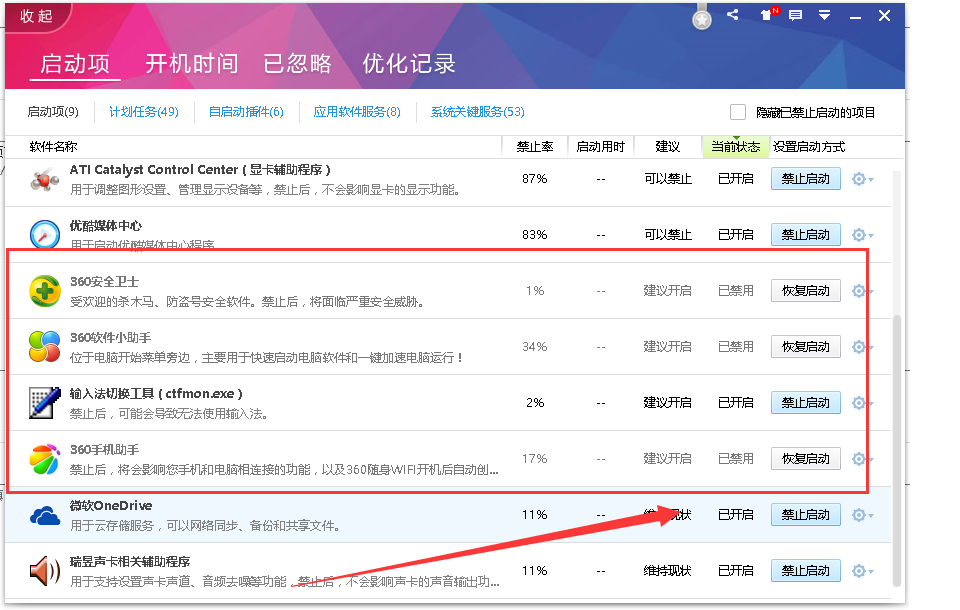
Task: Click the 输入法切换工具 ctfmon icon
Action: point(45,403)
